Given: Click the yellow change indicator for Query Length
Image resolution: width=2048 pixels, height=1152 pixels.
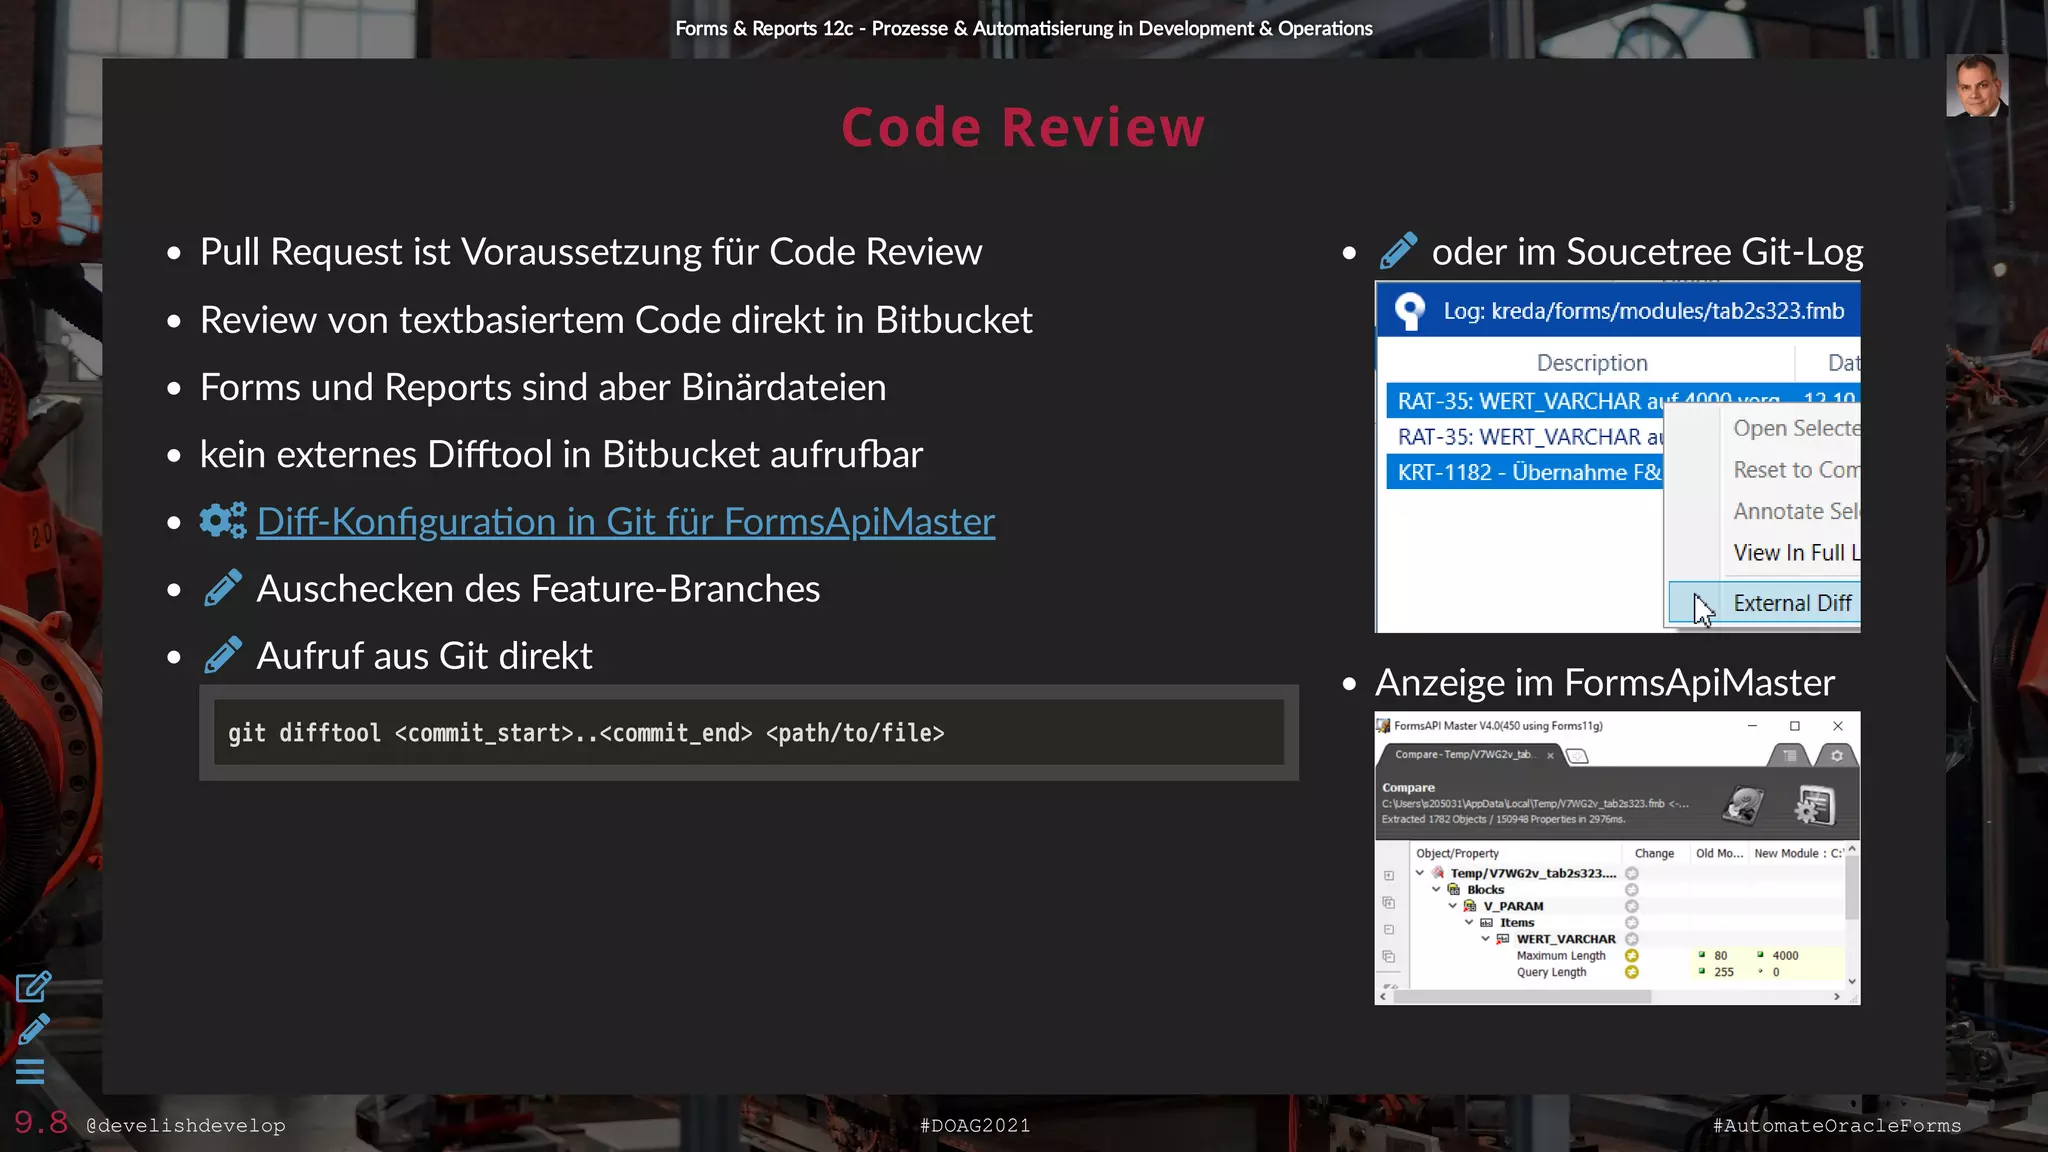Looking at the screenshot, I should point(1631,972).
